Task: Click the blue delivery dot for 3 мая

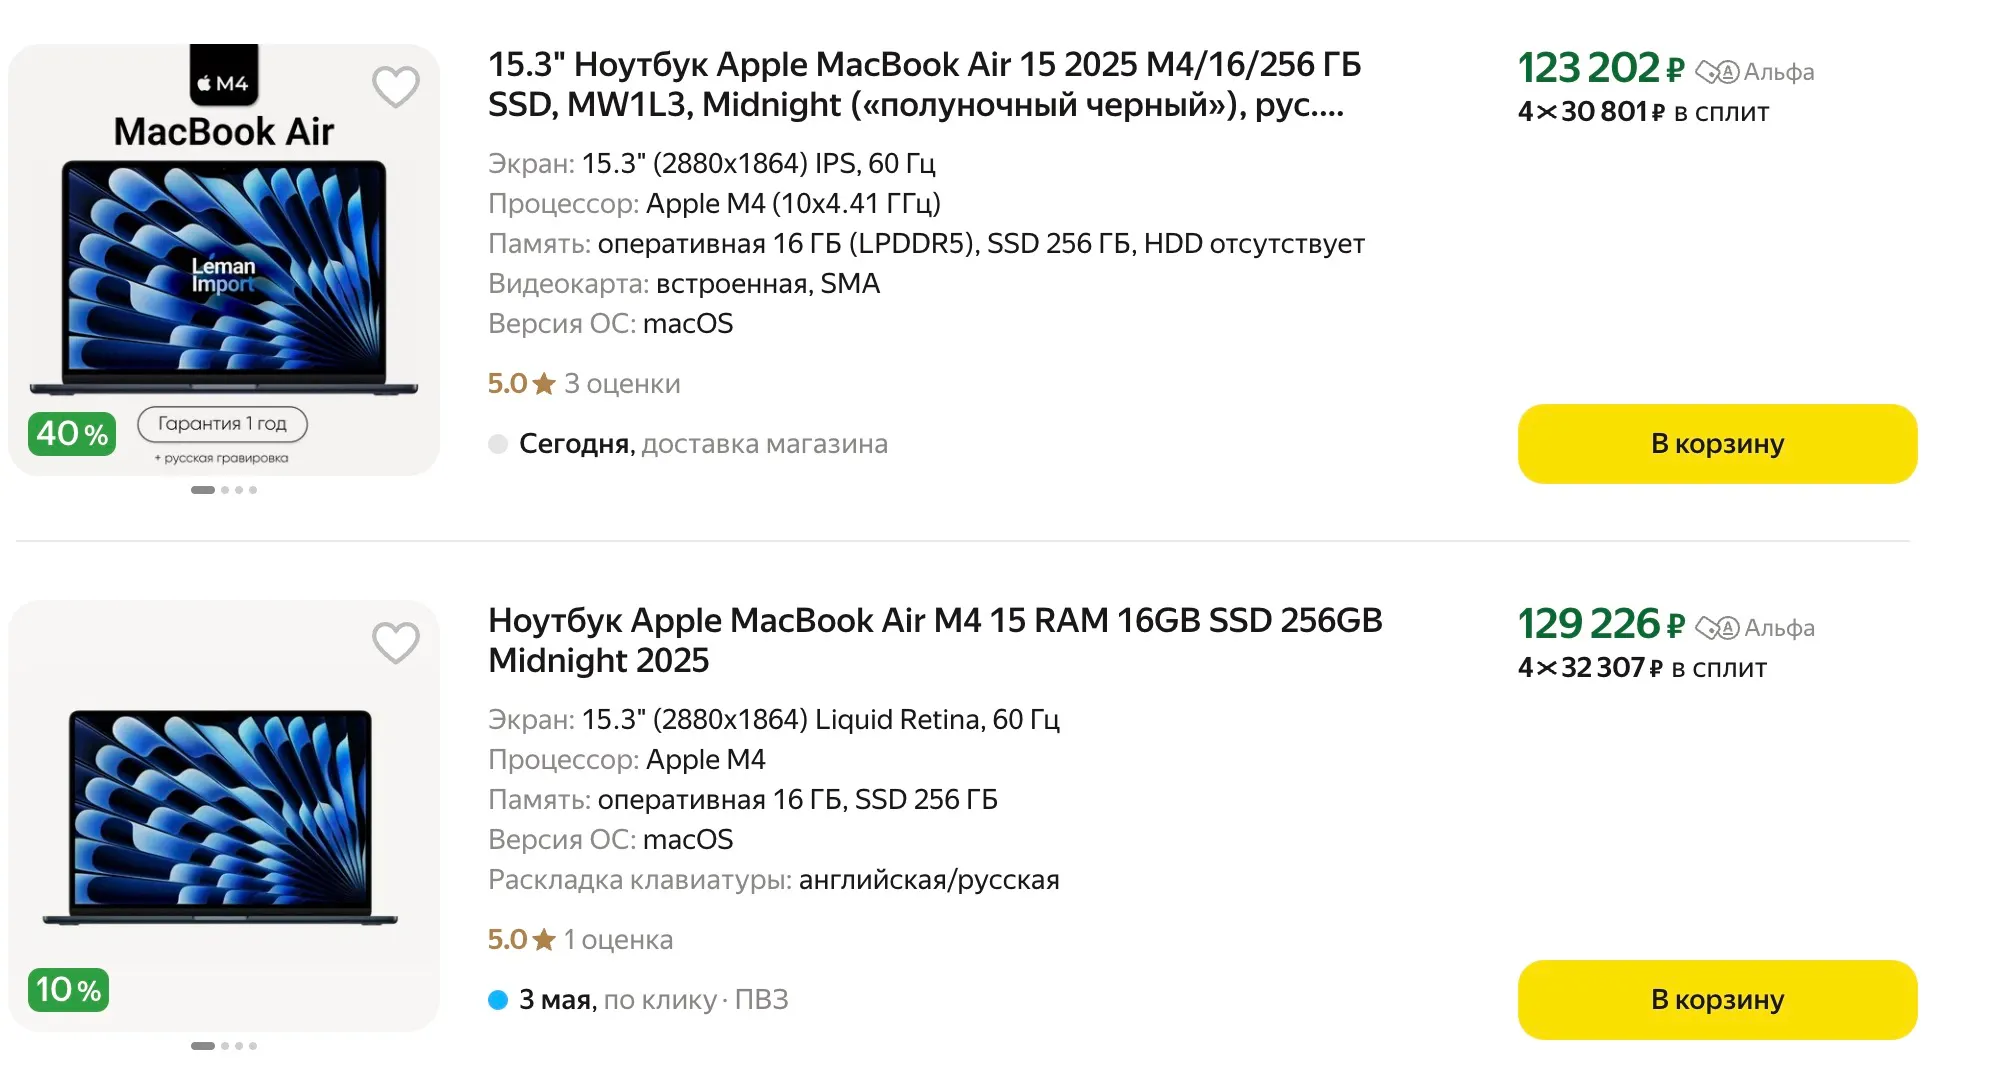Action: point(498,1000)
